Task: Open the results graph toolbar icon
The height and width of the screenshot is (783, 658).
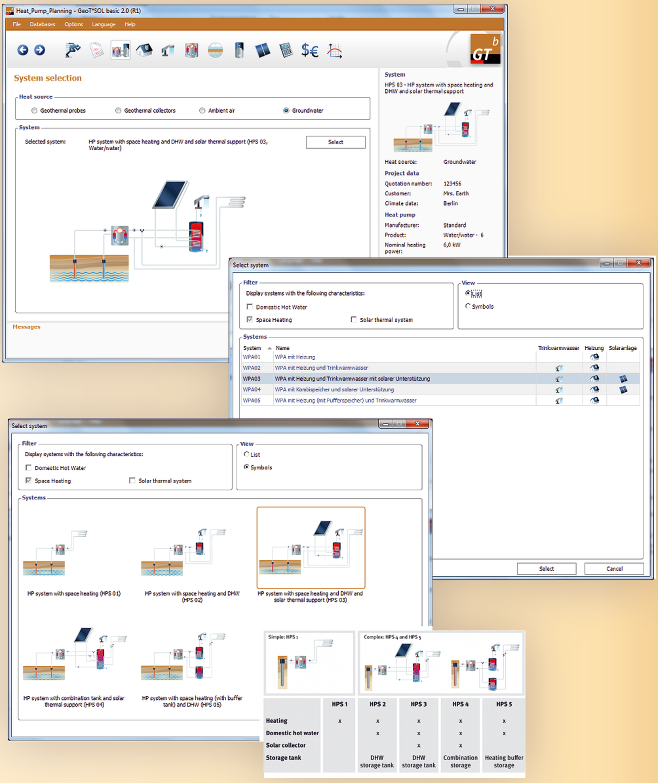Action: [335, 50]
